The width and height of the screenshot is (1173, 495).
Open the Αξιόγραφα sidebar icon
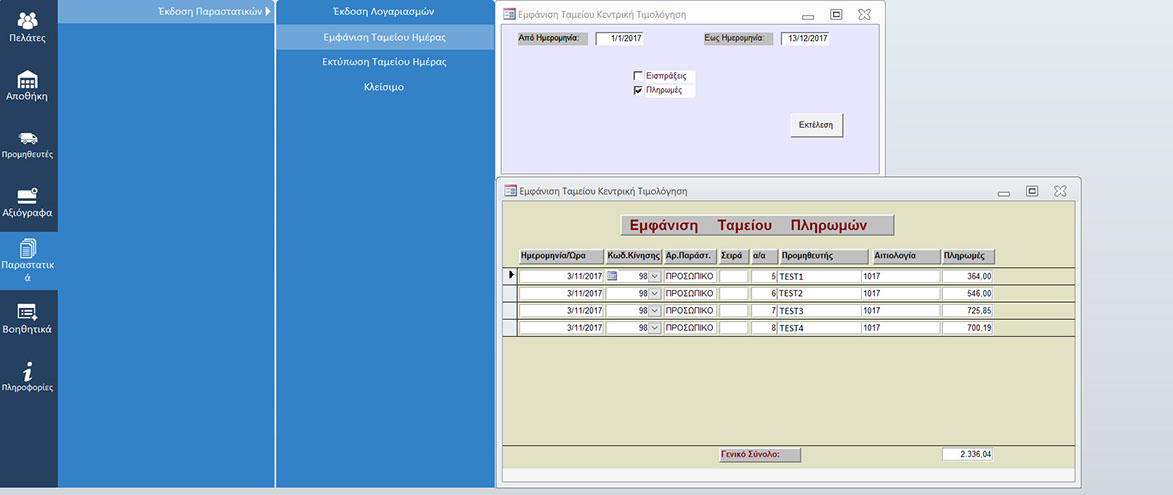28,202
